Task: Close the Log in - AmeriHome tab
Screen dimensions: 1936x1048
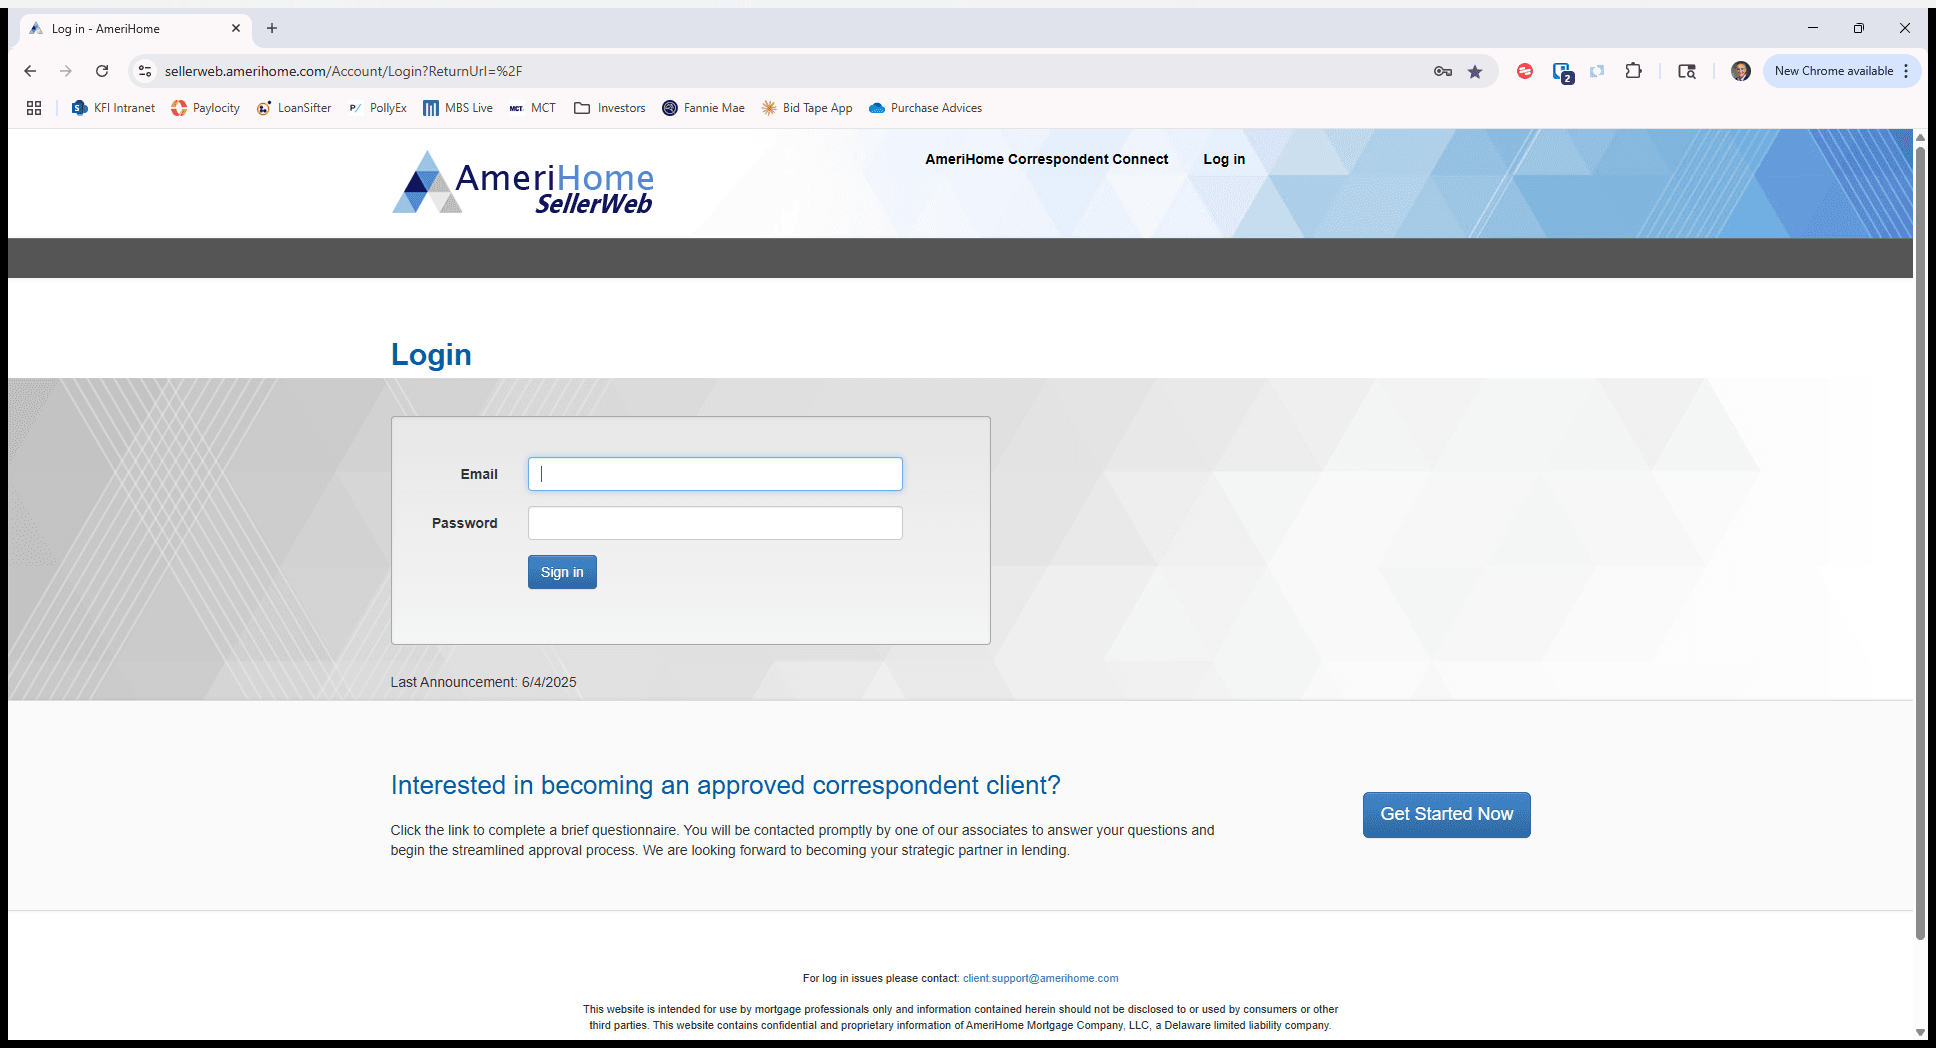Action: [x=236, y=28]
